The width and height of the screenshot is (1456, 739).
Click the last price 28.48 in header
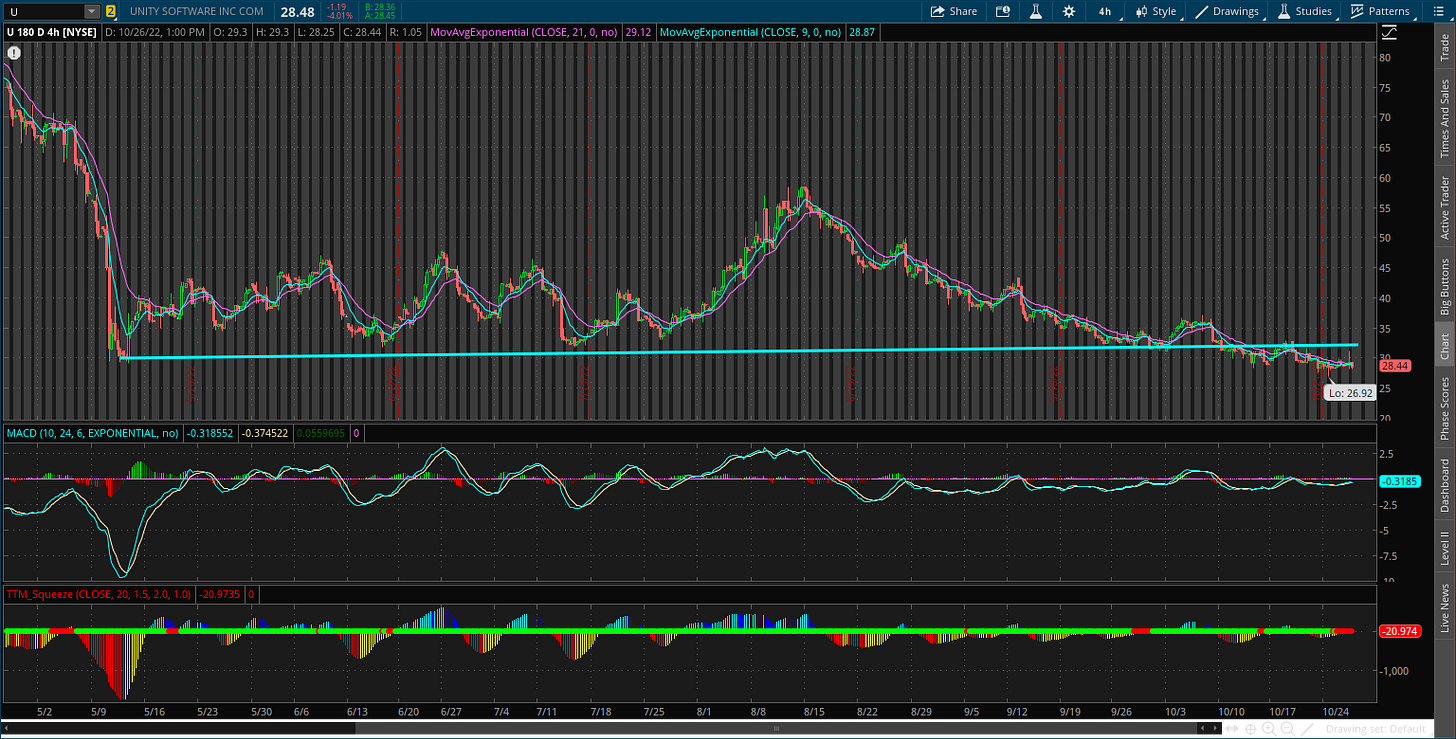[299, 12]
